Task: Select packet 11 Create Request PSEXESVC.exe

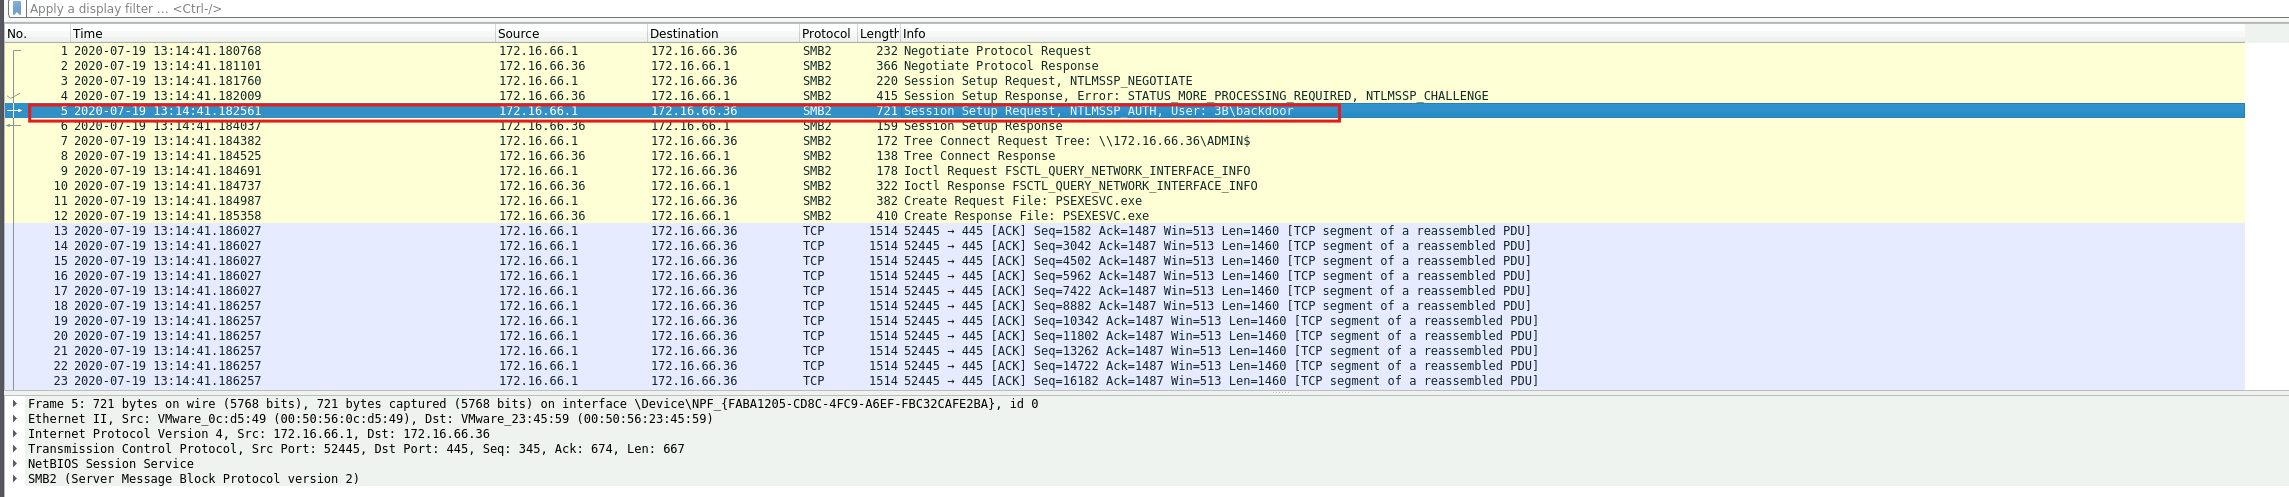Action: coord(1125,201)
